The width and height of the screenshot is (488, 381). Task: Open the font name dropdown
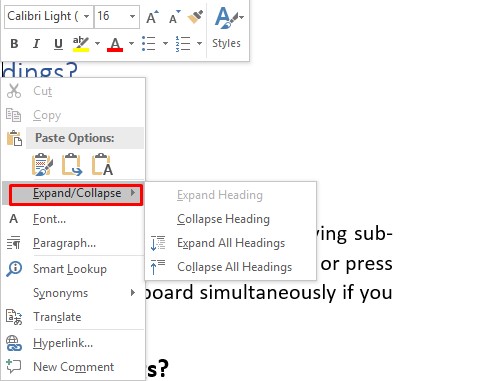click(86, 16)
